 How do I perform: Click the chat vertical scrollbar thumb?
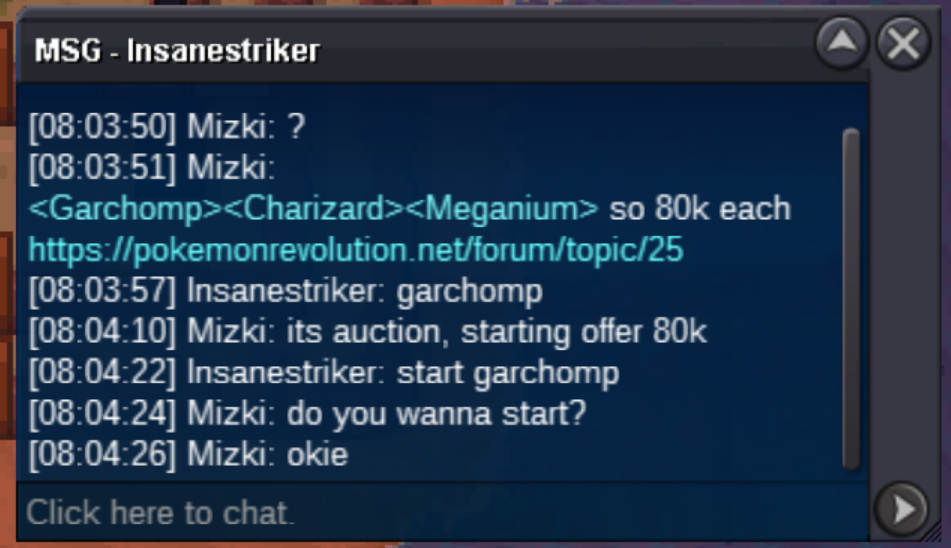[851, 298]
